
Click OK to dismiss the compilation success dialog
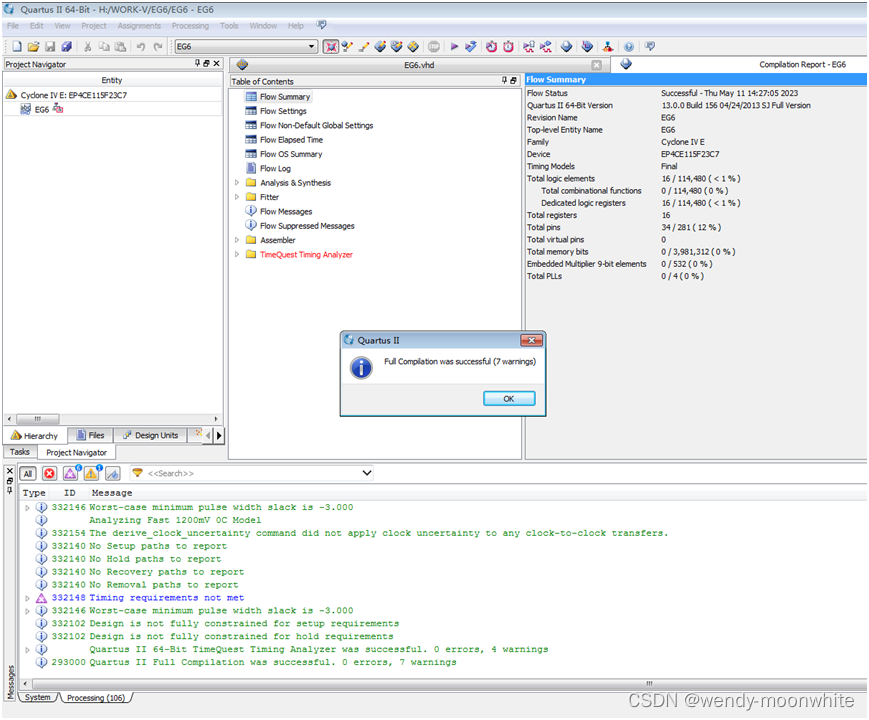pyautogui.click(x=508, y=398)
